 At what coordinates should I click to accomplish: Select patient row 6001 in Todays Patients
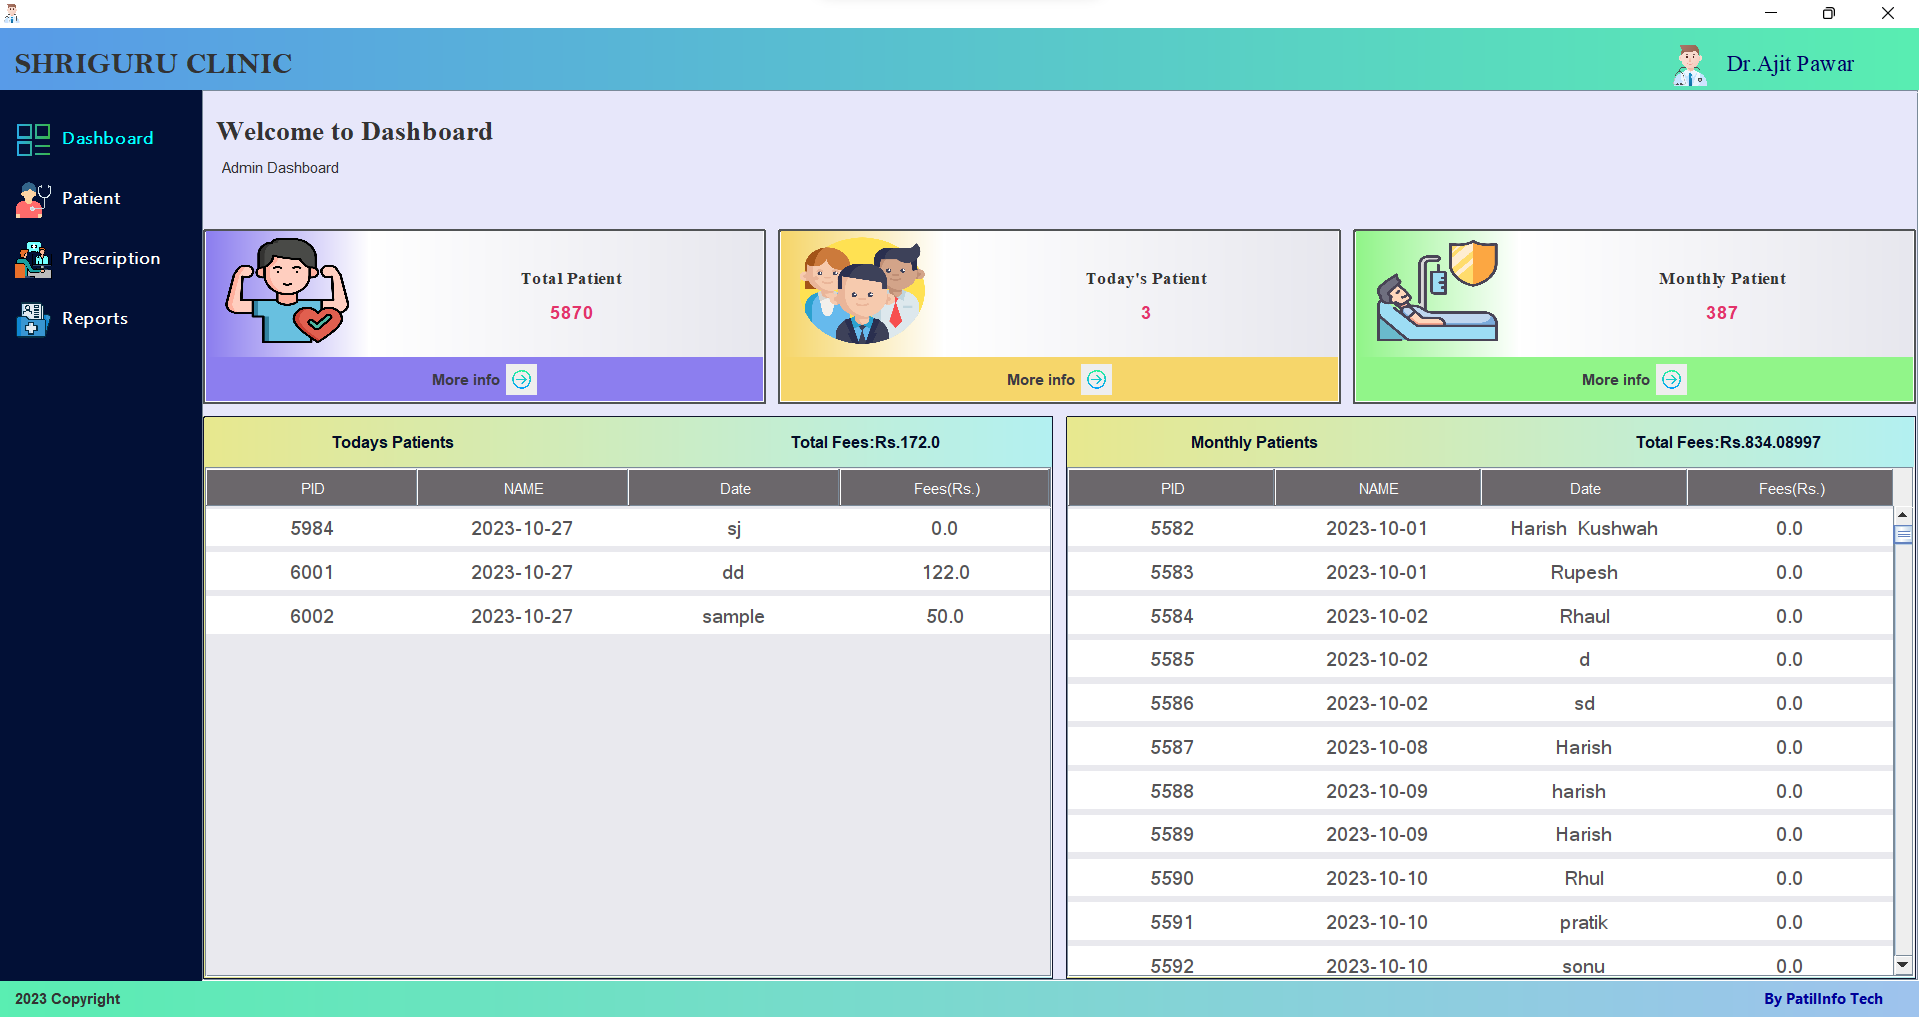pyautogui.click(x=626, y=571)
